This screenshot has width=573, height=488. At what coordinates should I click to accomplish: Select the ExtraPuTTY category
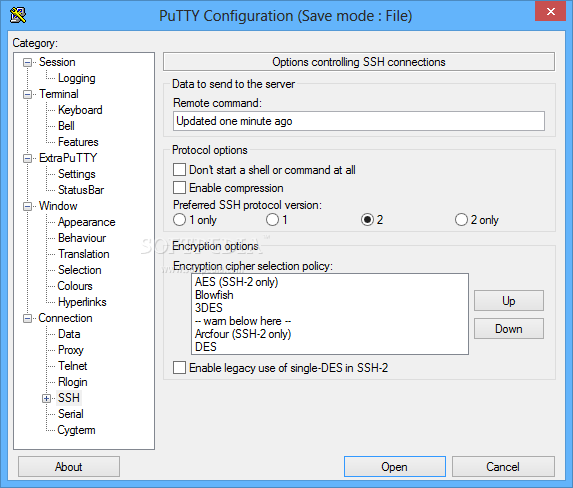click(68, 158)
